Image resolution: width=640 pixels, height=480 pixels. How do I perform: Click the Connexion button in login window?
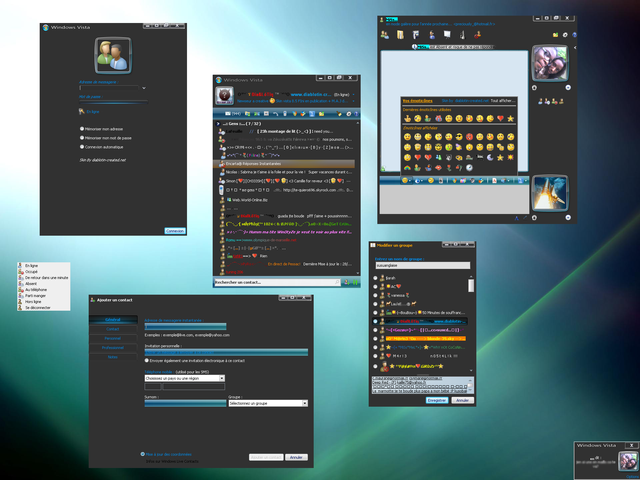click(175, 231)
